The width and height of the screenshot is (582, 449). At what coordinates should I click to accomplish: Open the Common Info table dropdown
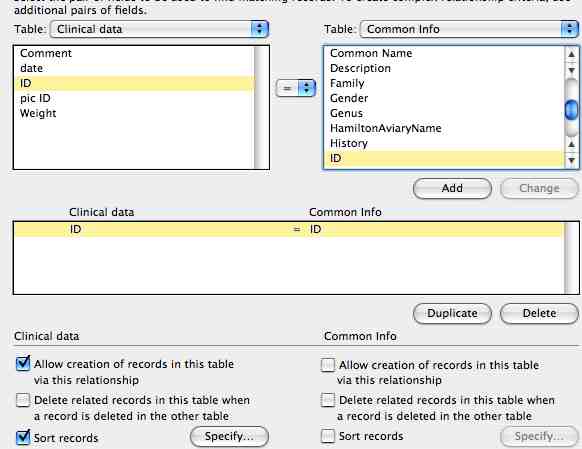(469, 29)
